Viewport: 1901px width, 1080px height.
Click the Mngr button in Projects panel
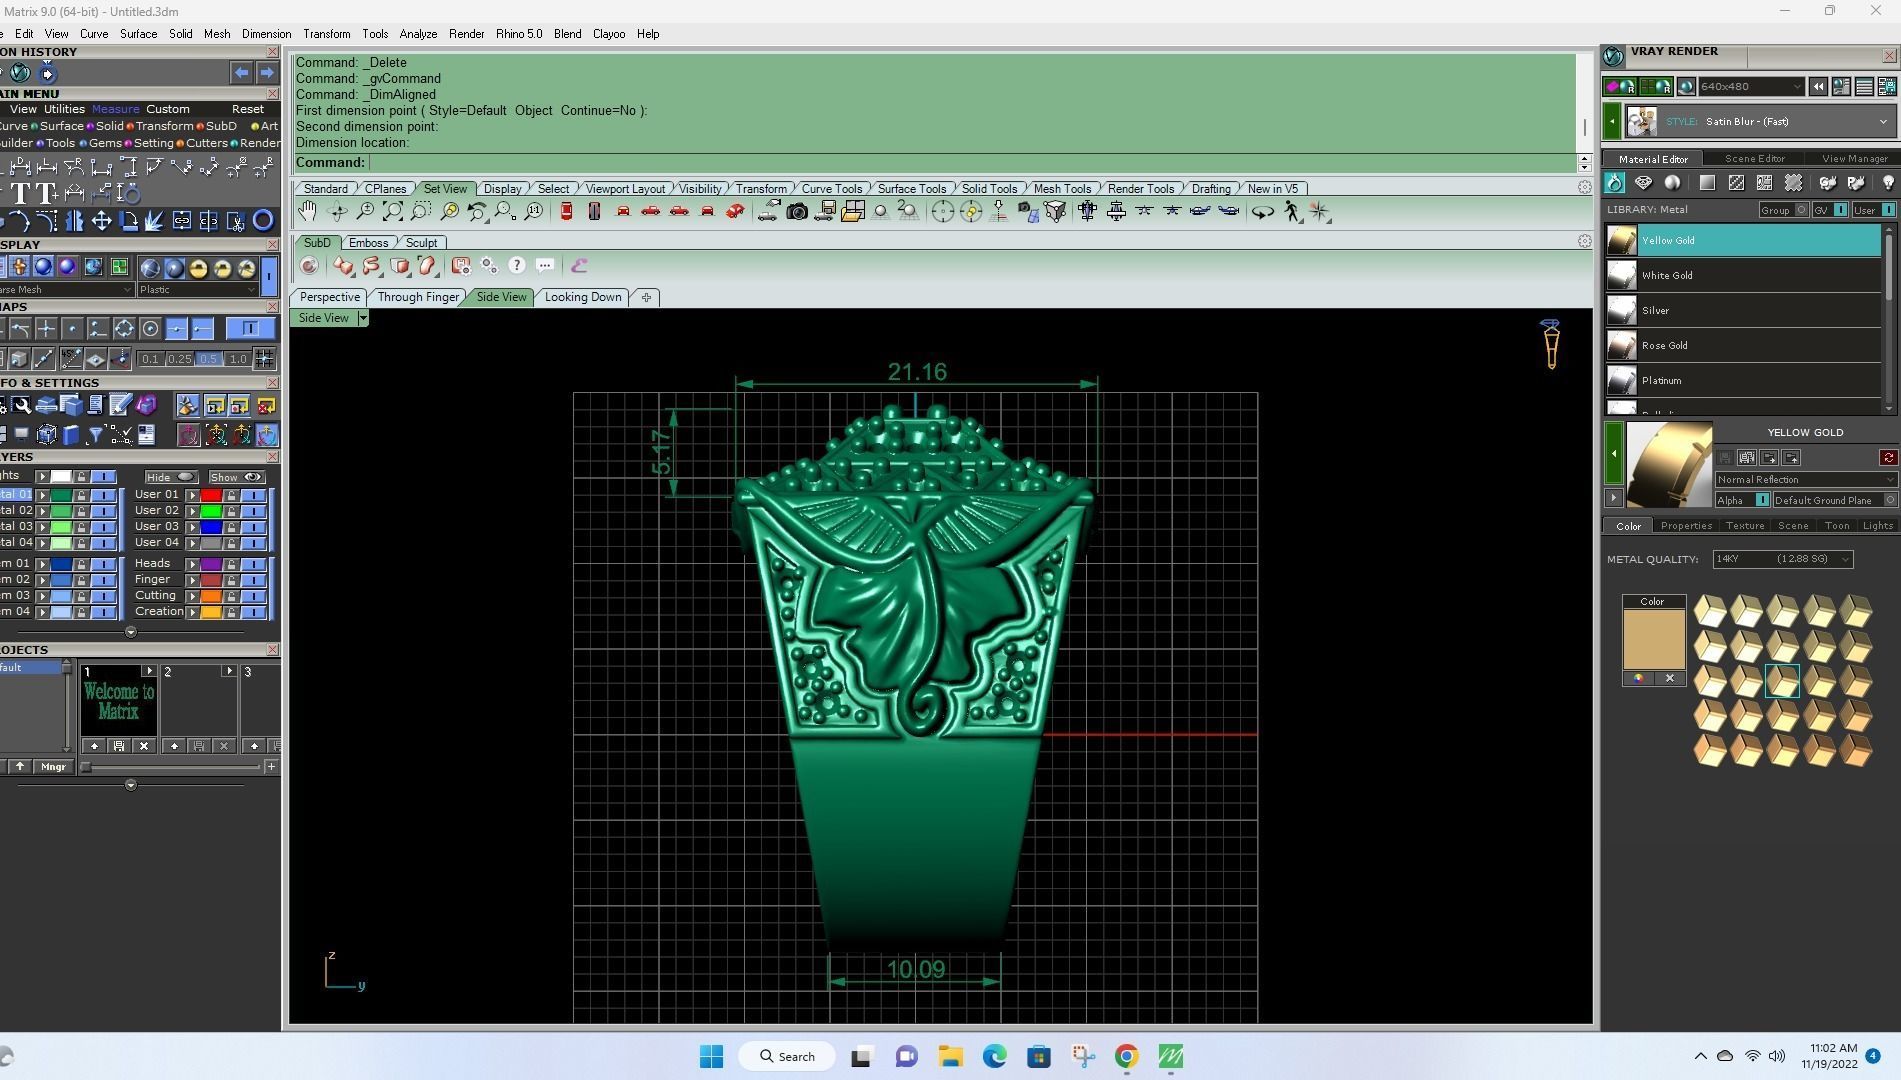(x=53, y=767)
